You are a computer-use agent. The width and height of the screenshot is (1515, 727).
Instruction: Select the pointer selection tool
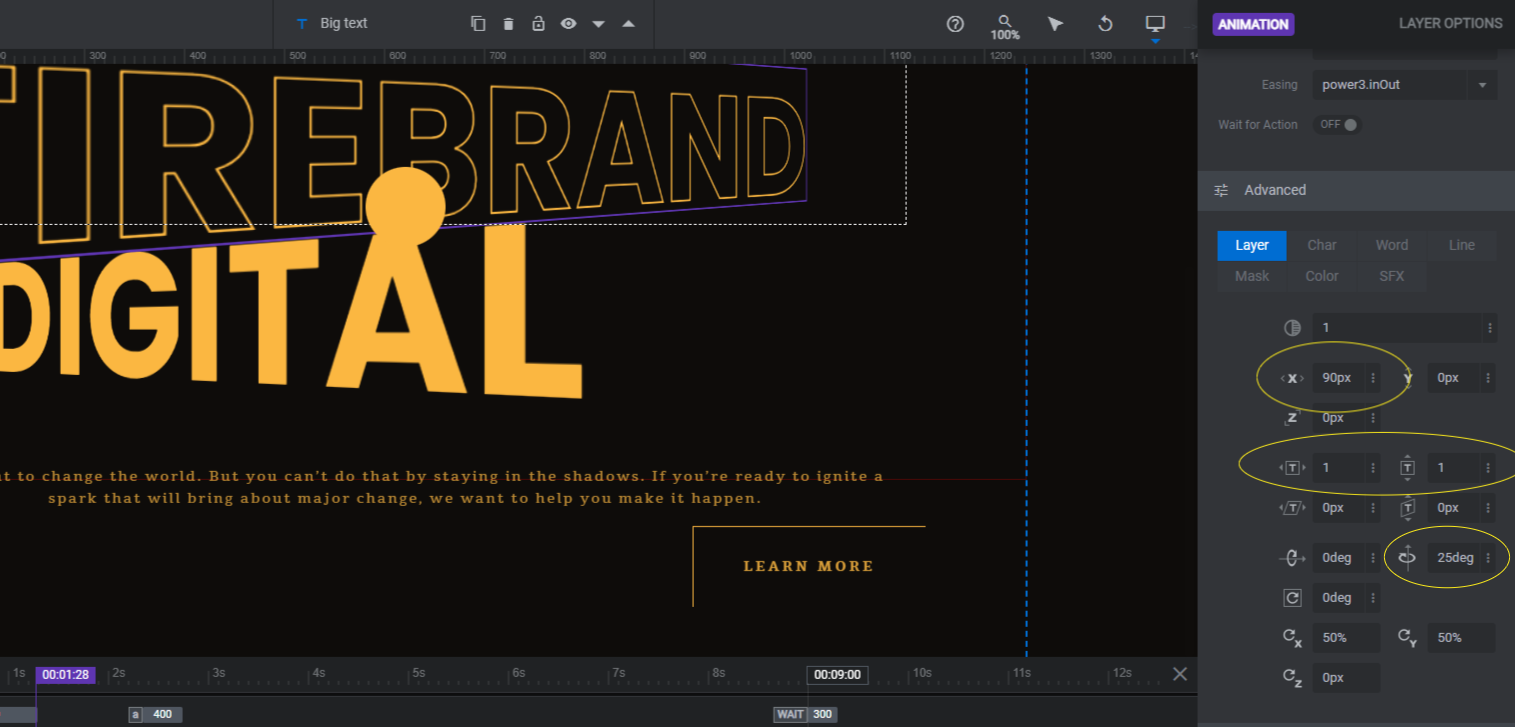pyautogui.click(x=1055, y=24)
